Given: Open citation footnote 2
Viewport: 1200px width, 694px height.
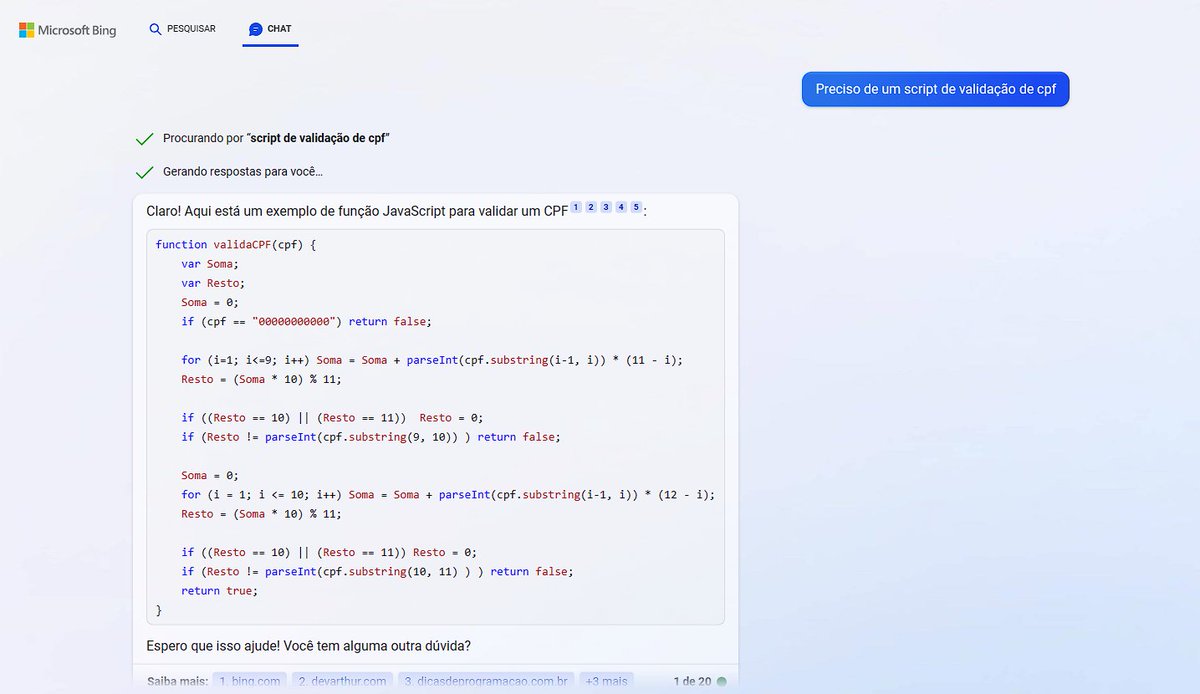Looking at the screenshot, I should coord(591,207).
